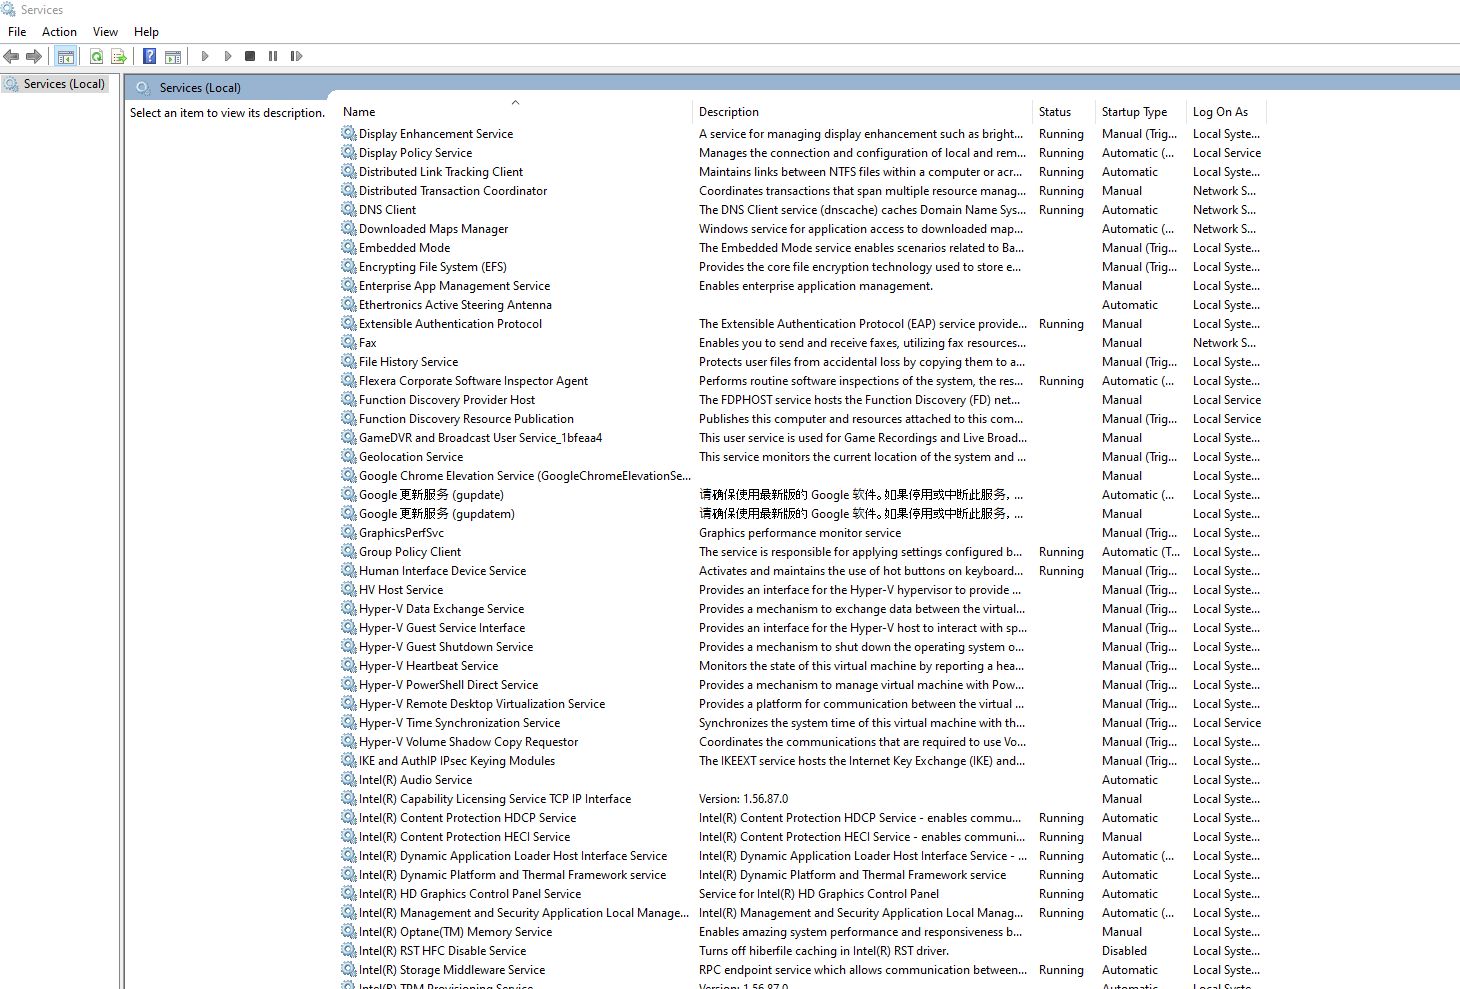Click the gear icon beside Intel(R) Audio Service
The image size is (1460, 989).
pyautogui.click(x=349, y=780)
